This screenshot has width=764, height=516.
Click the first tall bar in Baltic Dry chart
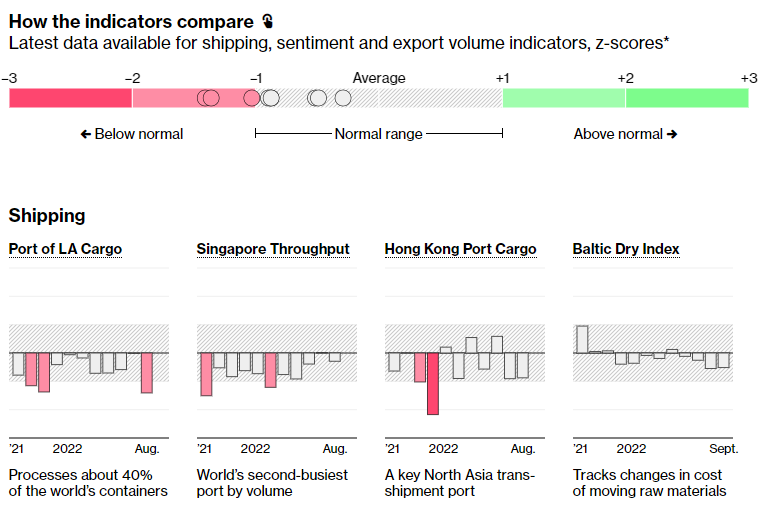click(582, 340)
